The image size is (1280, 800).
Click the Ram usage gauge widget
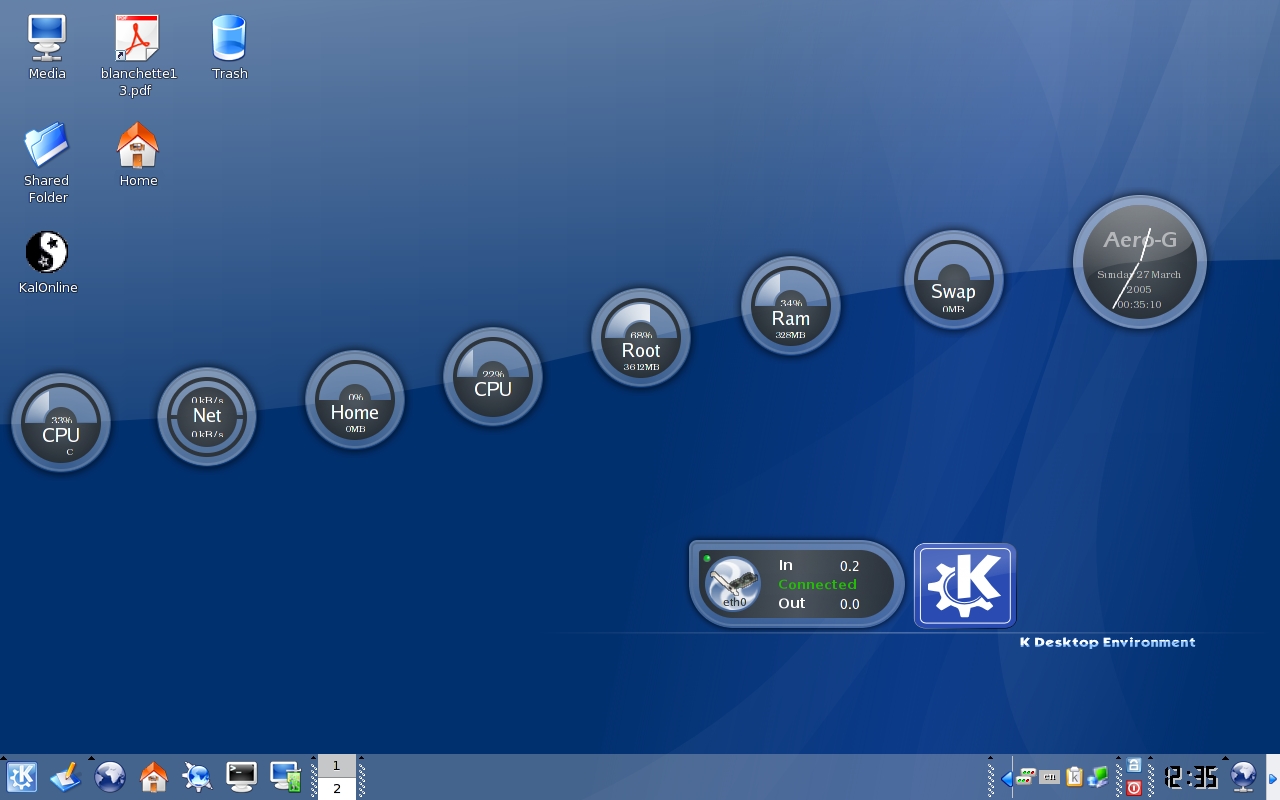point(791,305)
